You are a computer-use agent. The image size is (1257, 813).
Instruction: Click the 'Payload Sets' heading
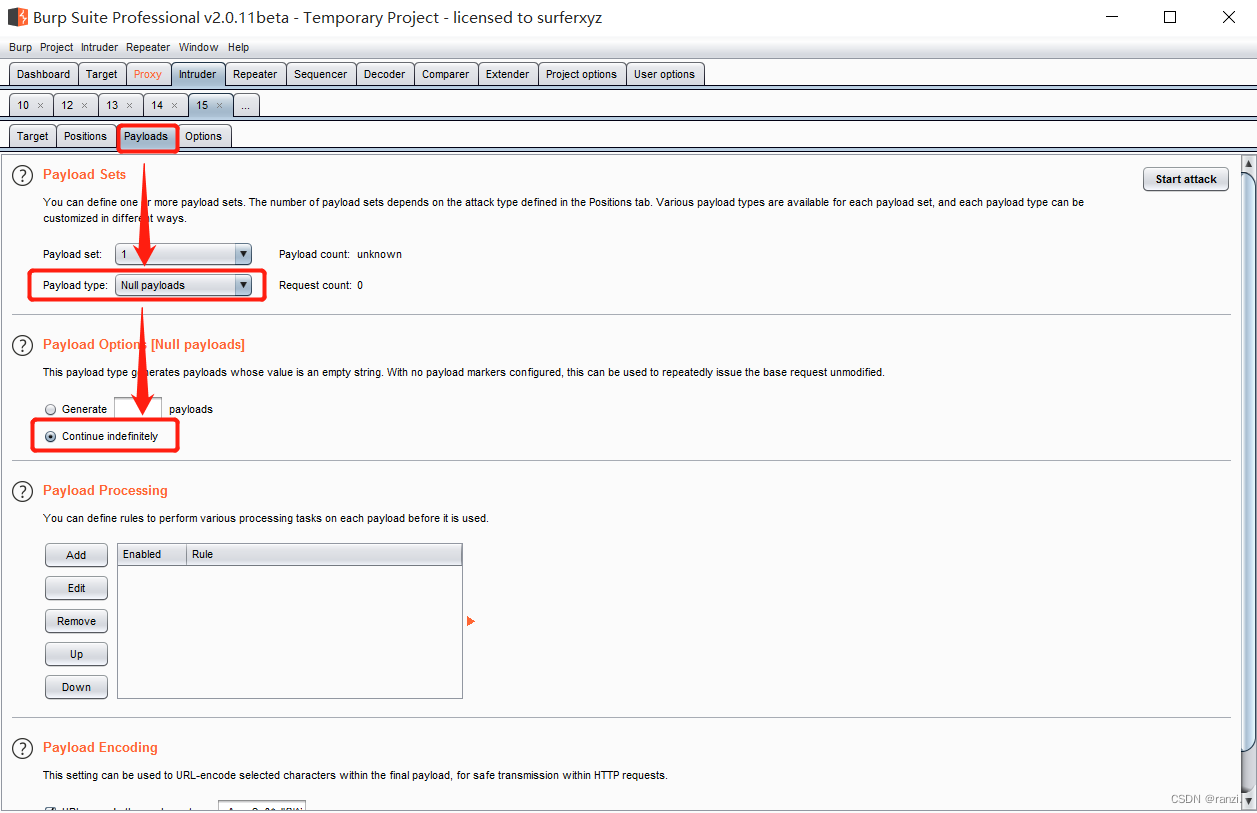pyautogui.click(x=85, y=174)
